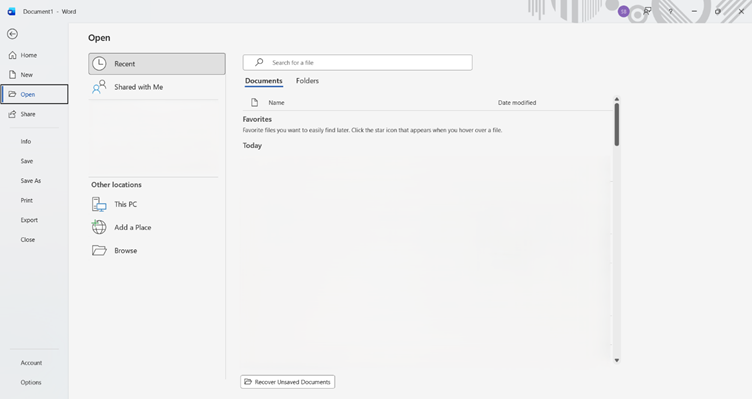Viewport: 752px width, 399px height.
Task: Click the back arrow to return to document
Action: click(x=12, y=34)
